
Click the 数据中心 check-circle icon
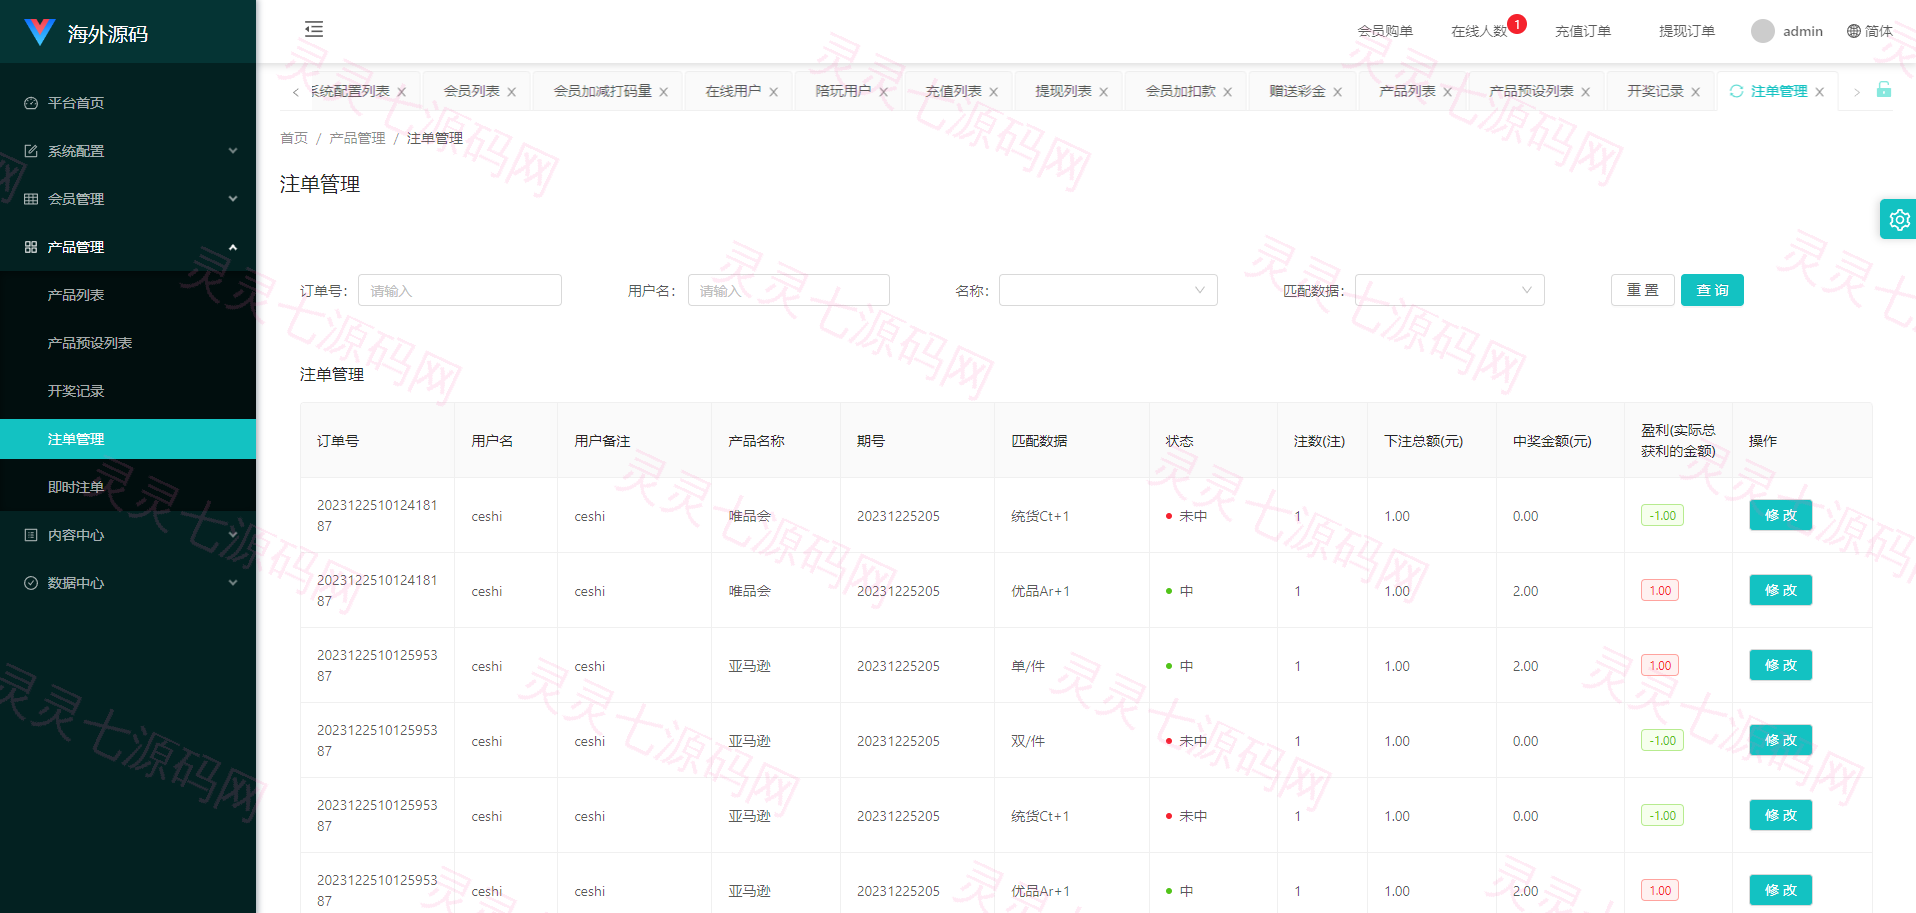31,583
